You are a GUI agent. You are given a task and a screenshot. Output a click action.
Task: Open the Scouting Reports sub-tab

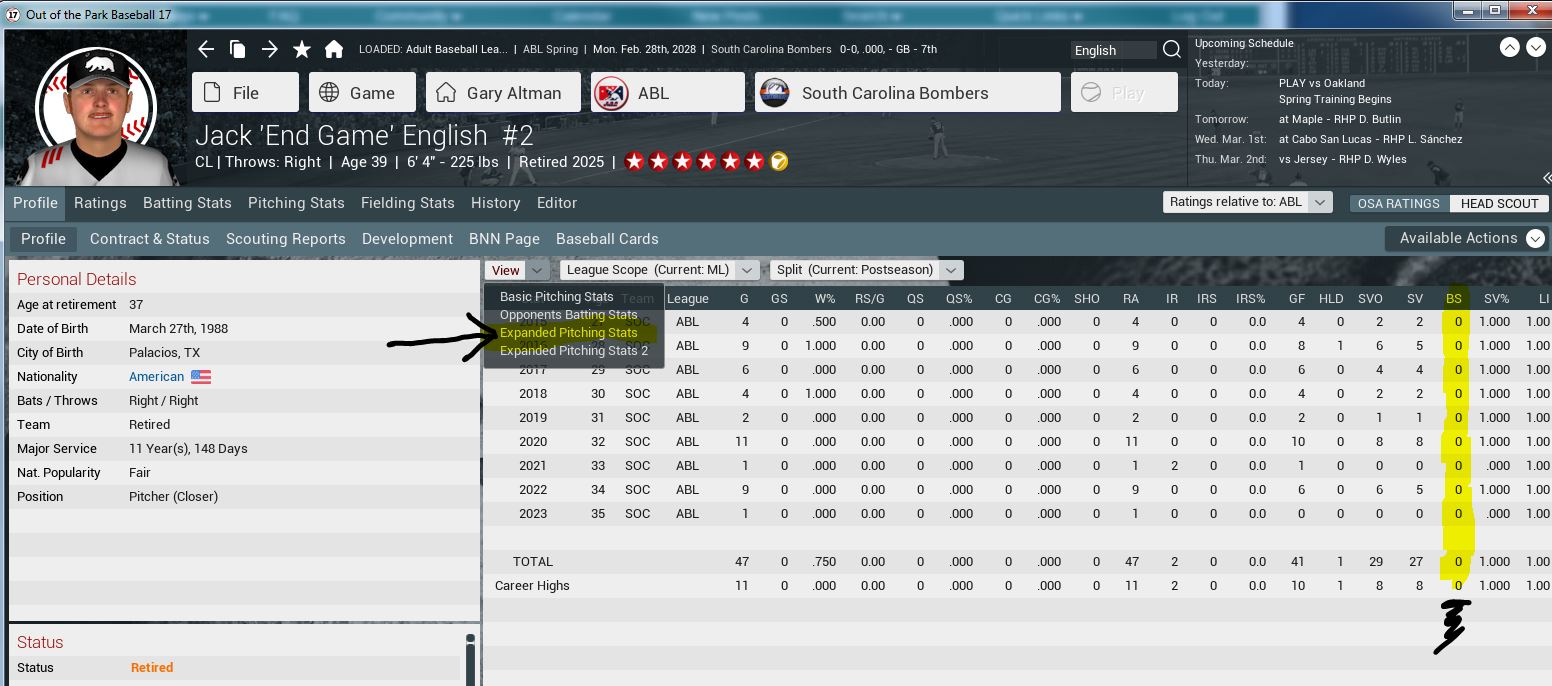pos(286,239)
